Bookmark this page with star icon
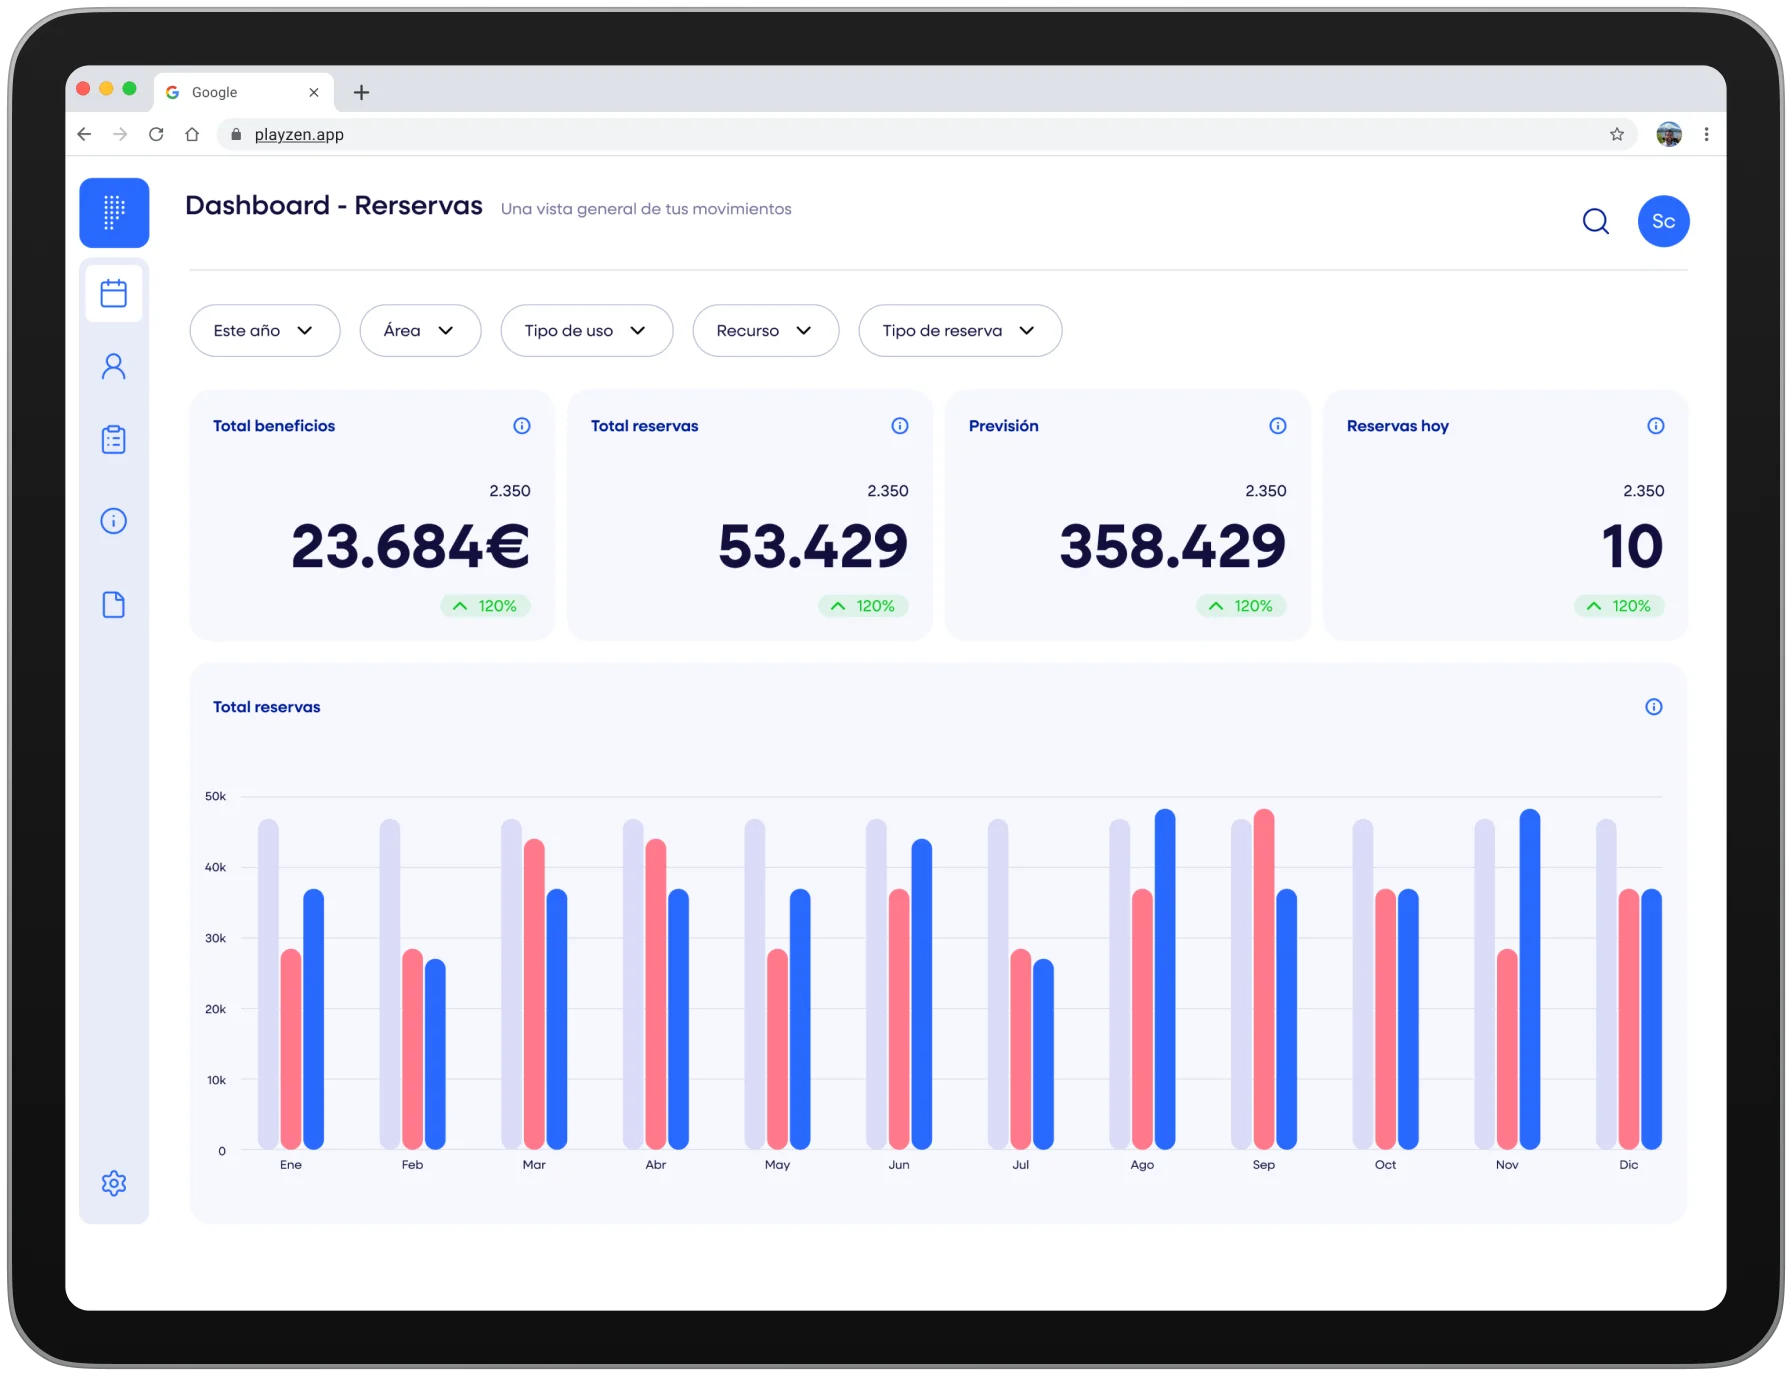This screenshot has height=1376, width=1792. 1617,134
